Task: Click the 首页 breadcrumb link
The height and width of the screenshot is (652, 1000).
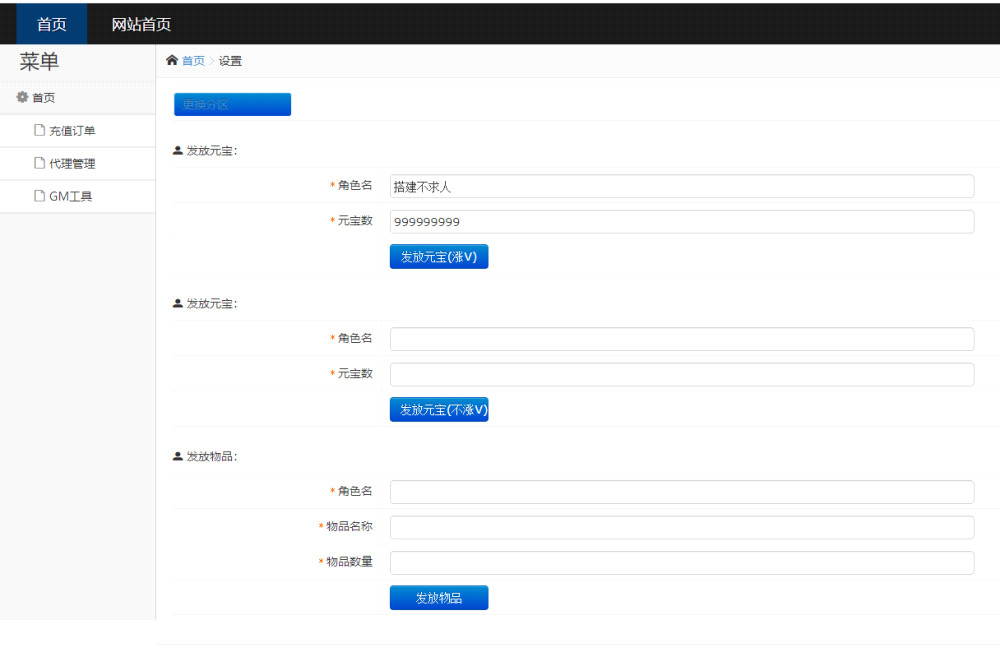Action: tap(193, 61)
